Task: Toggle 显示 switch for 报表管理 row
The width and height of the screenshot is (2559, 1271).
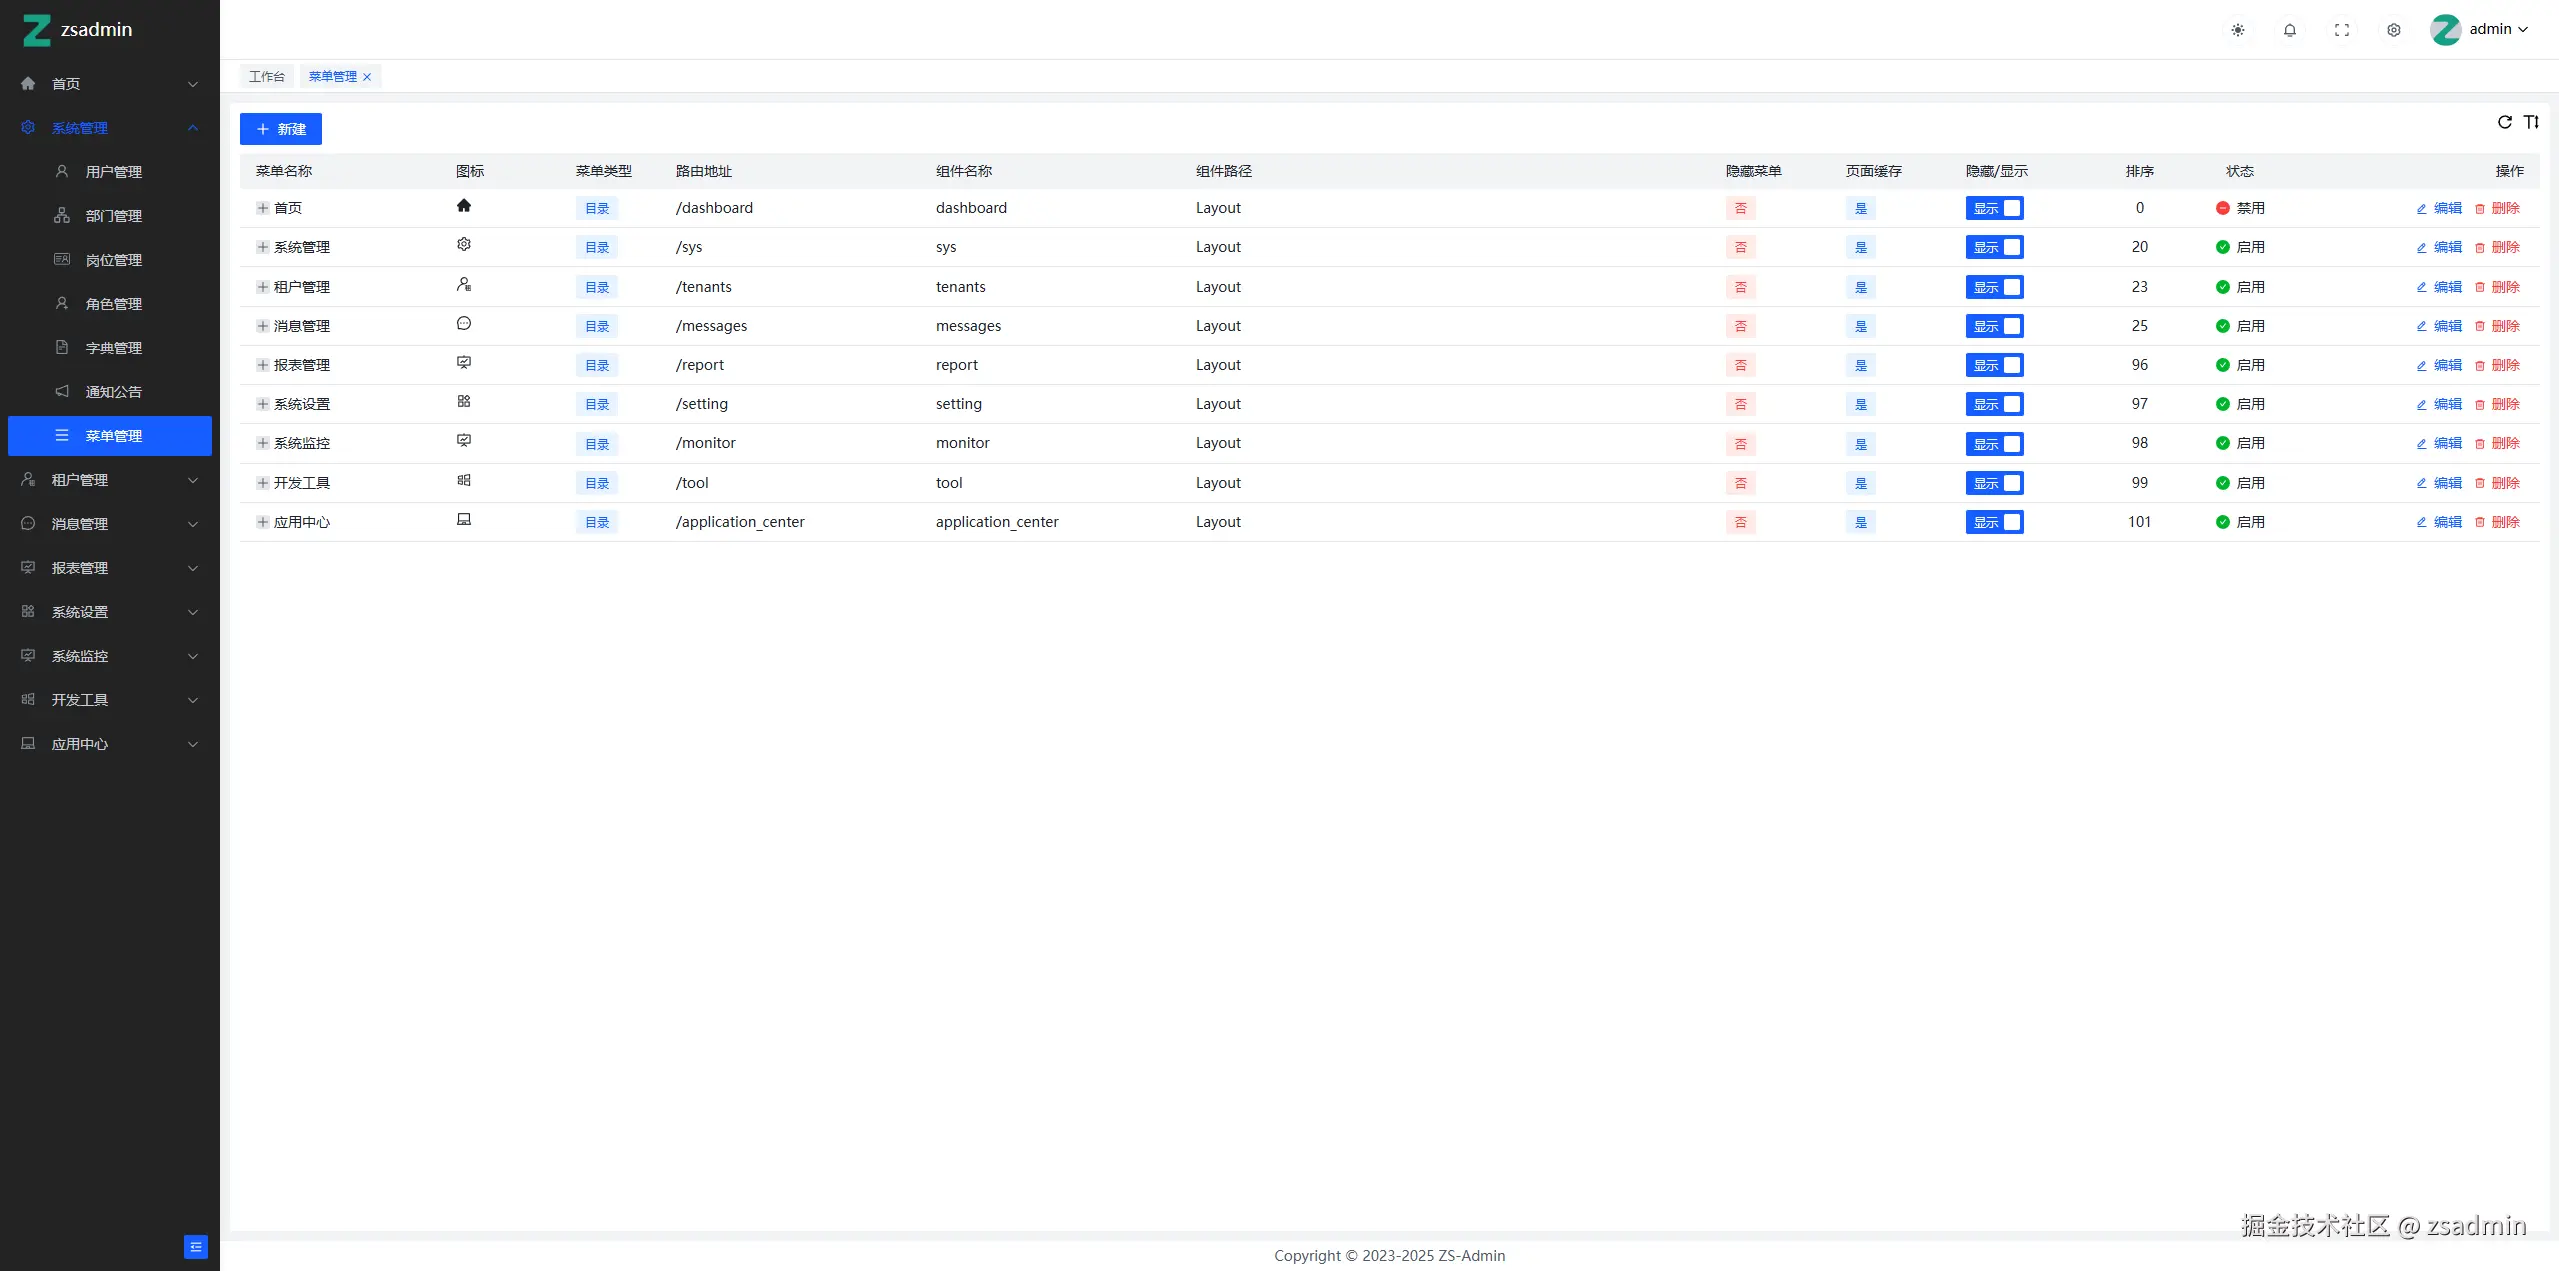Action: [x=1994, y=365]
